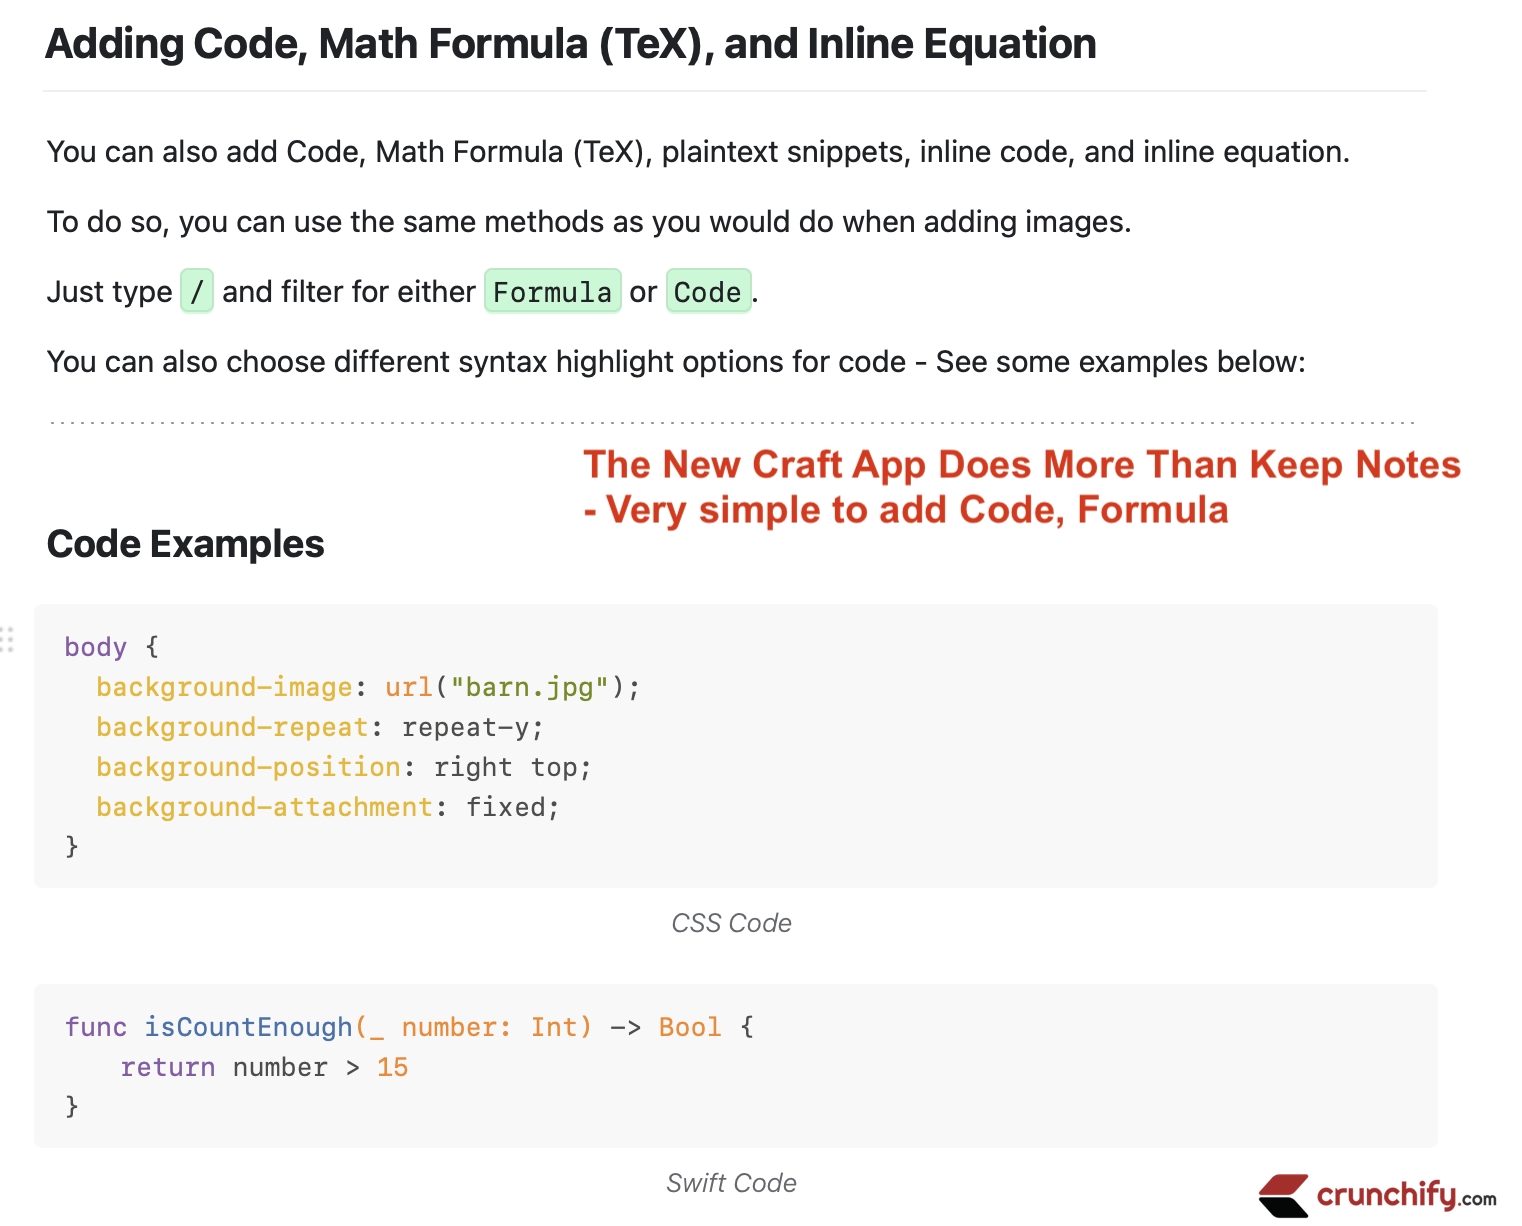Click the paragraph starting with To do so
This screenshot has width=1522, height=1226.
(589, 222)
